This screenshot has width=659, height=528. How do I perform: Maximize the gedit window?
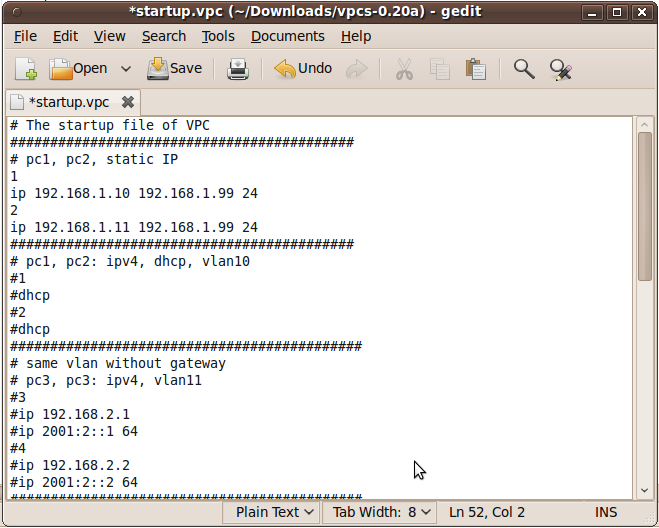point(617,12)
